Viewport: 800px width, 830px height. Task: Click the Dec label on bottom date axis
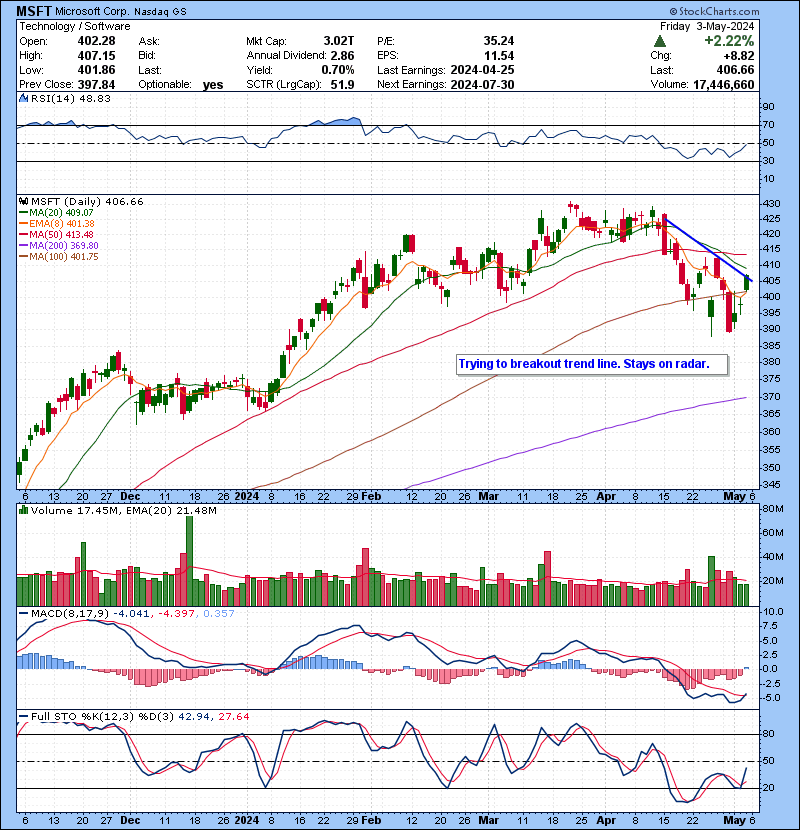pos(130,820)
